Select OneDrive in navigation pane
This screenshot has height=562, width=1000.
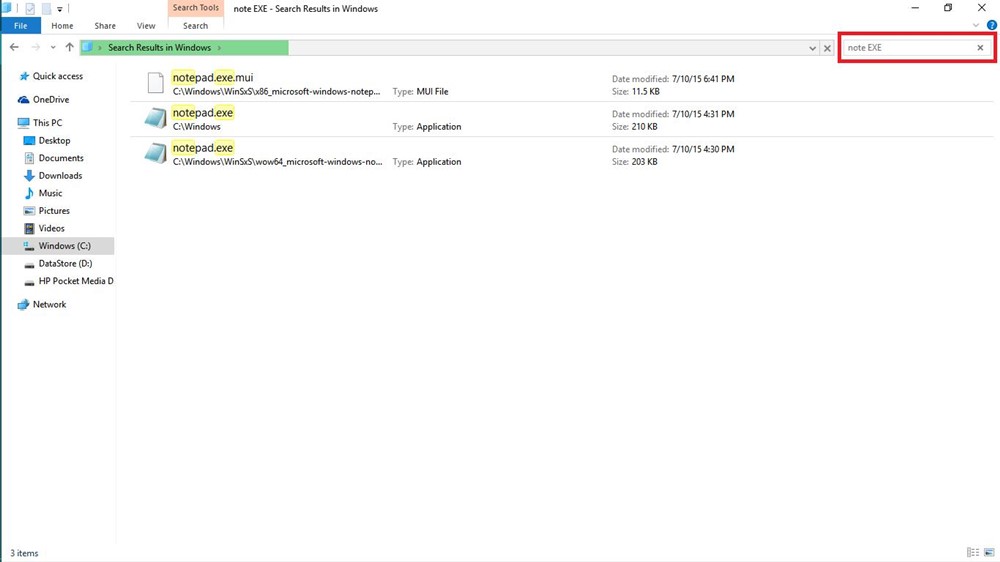[x=50, y=100]
